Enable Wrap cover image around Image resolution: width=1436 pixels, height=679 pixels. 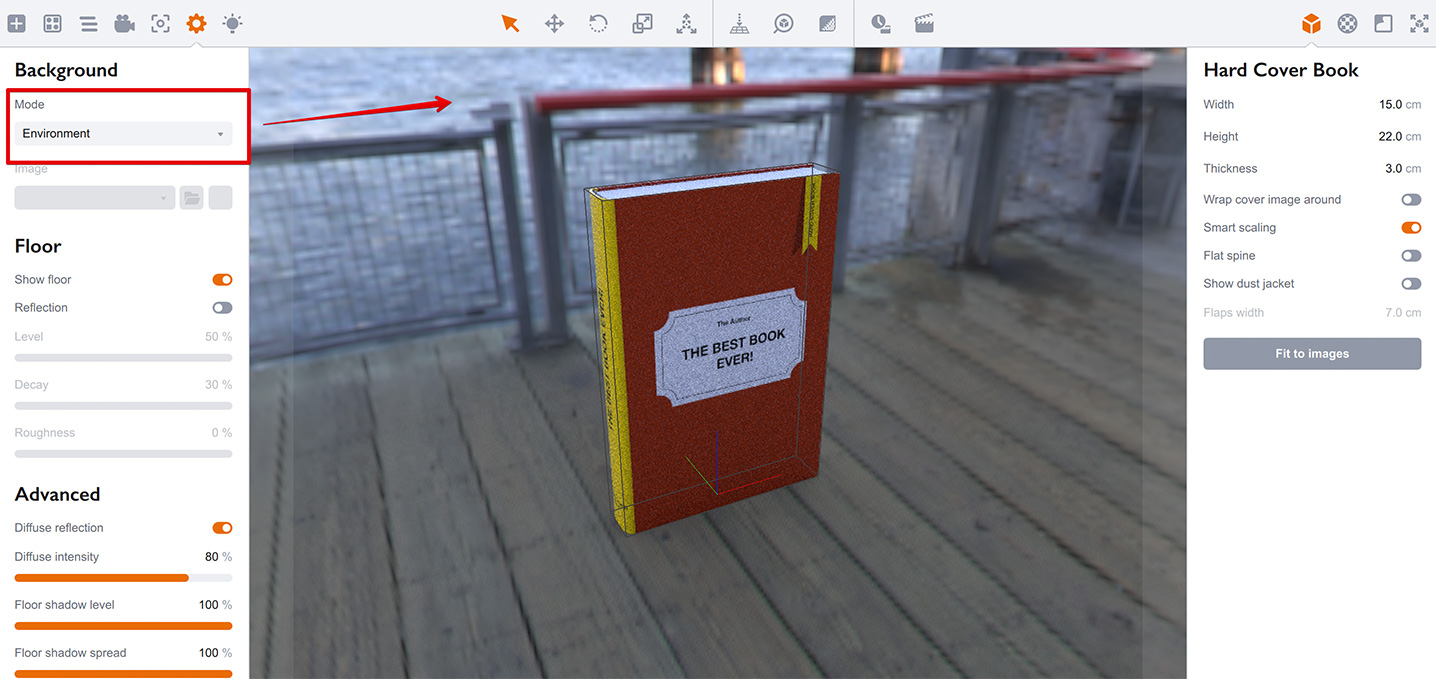point(1410,200)
